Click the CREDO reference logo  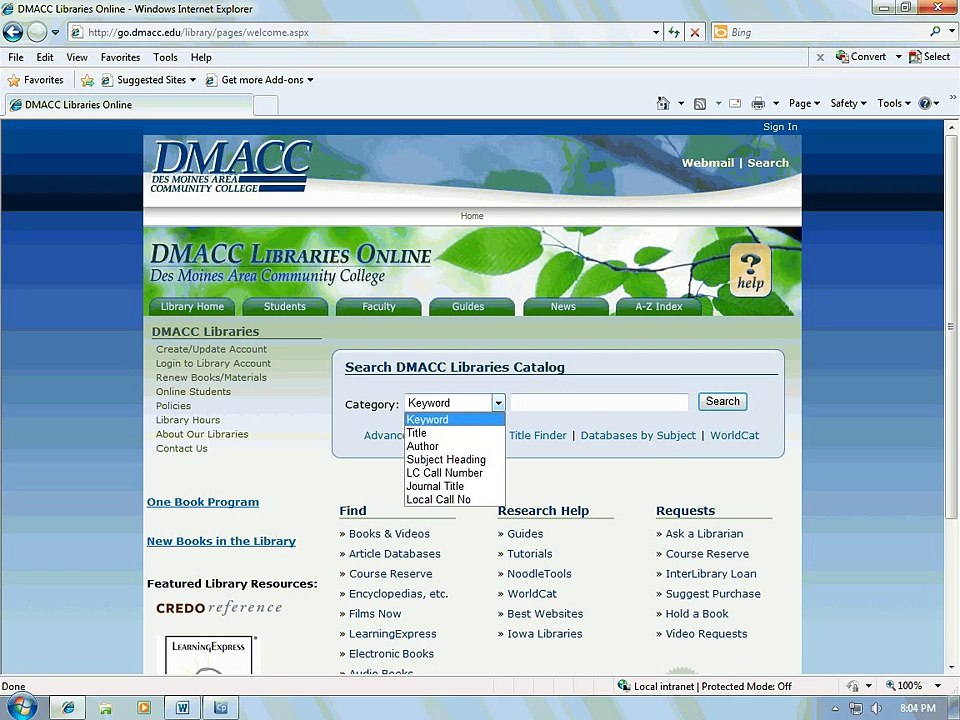coord(219,608)
